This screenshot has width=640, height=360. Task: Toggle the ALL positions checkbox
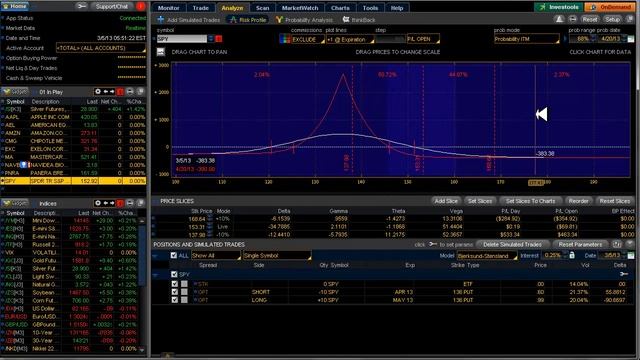(x=173, y=255)
